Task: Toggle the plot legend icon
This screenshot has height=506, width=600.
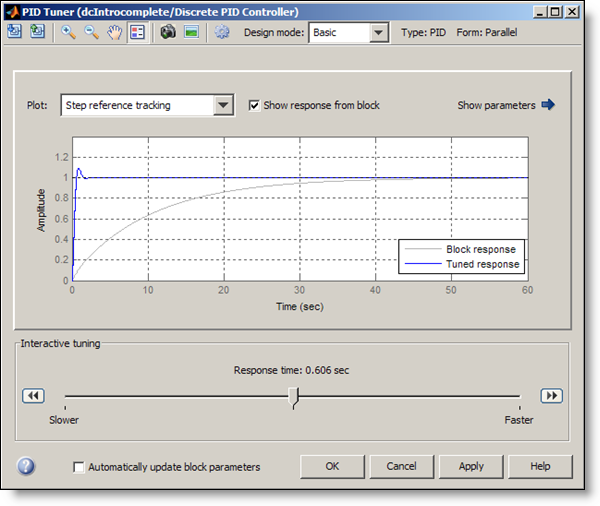Action: tap(138, 32)
